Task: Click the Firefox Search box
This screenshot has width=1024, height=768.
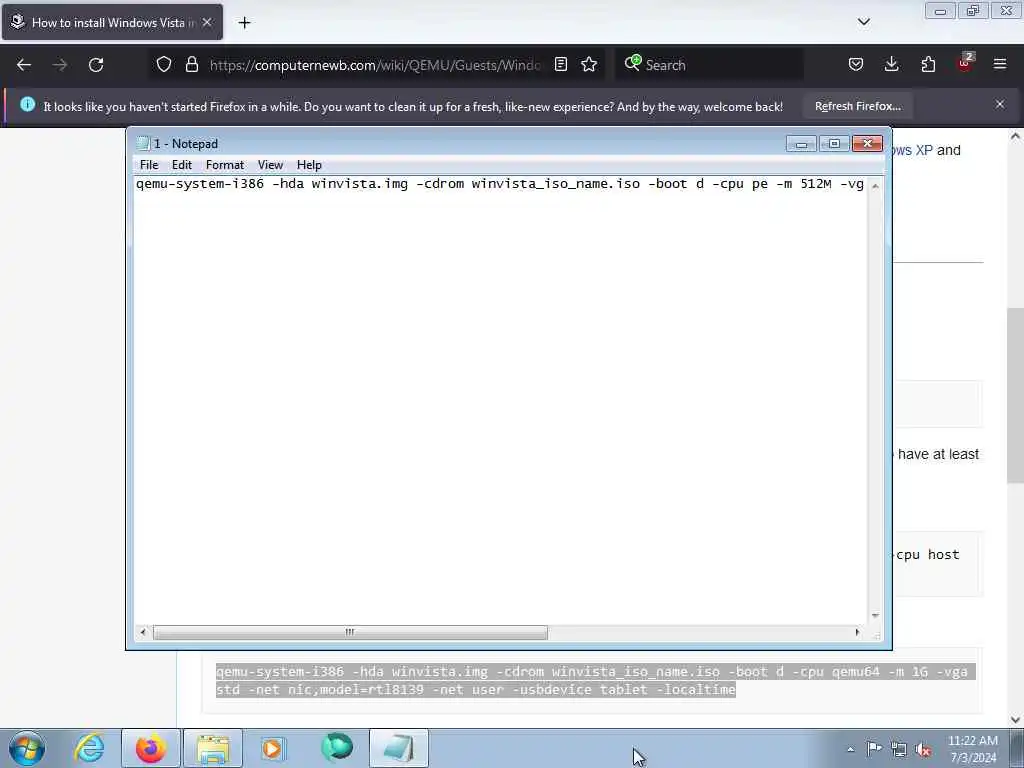Action: click(x=709, y=65)
